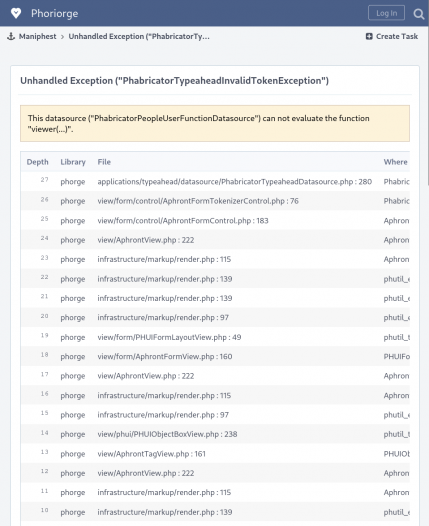Open AphrontTagView.php : 161 file link
The width and height of the screenshot is (429, 526).
pyautogui.click(x=151, y=454)
